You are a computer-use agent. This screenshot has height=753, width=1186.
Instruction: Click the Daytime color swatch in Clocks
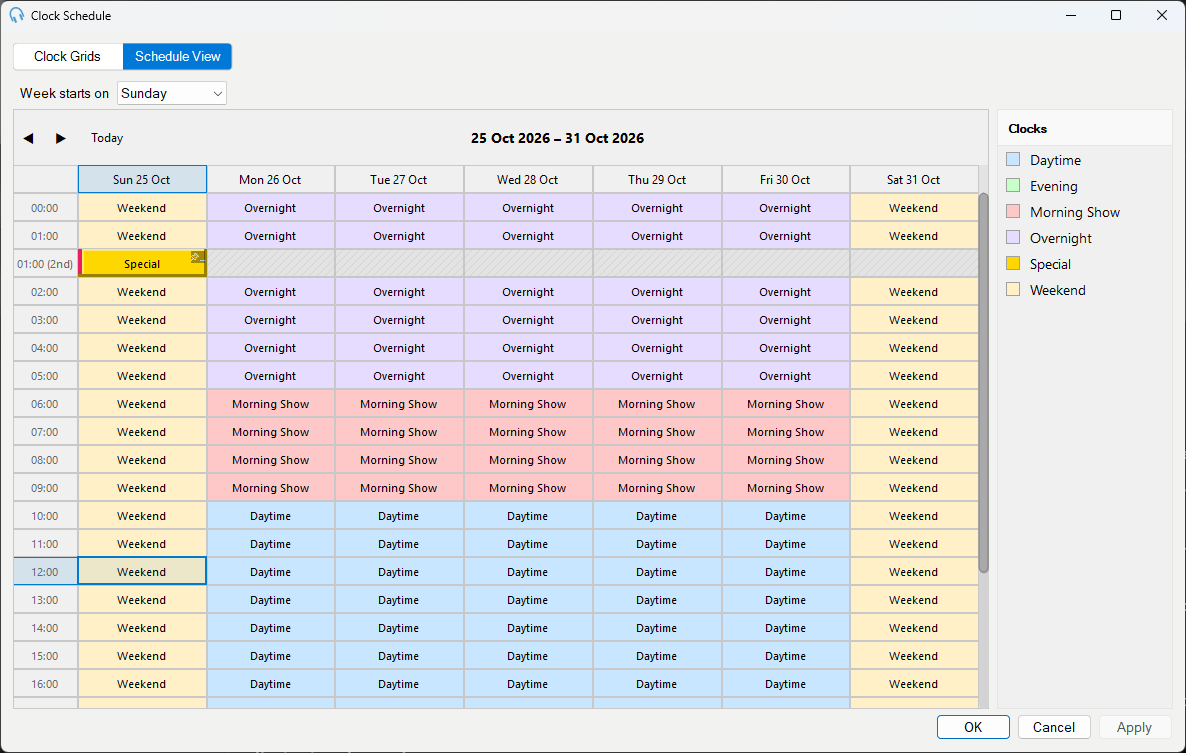(x=1014, y=160)
